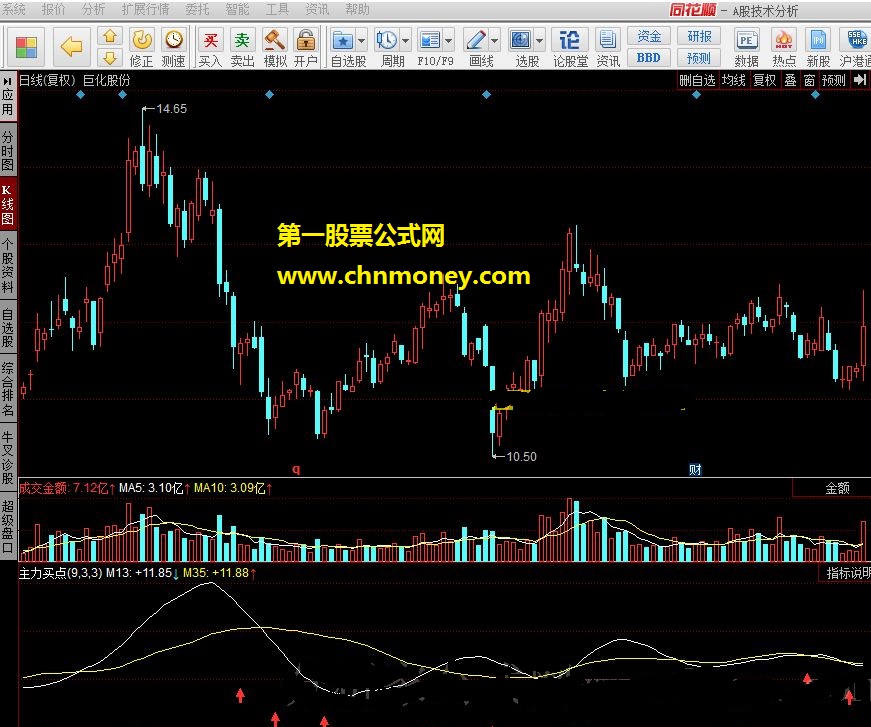Click the red q marker below chart
The image size is (871, 727).
pyautogui.click(x=296, y=469)
